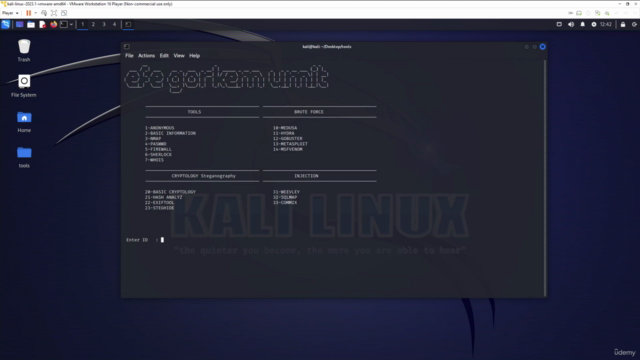
Task: Open the terminal View menu
Action: tap(179, 56)
